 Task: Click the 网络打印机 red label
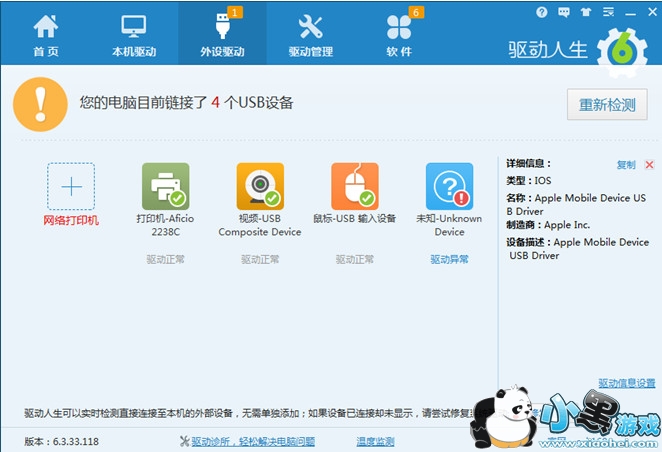pos(71,220)
